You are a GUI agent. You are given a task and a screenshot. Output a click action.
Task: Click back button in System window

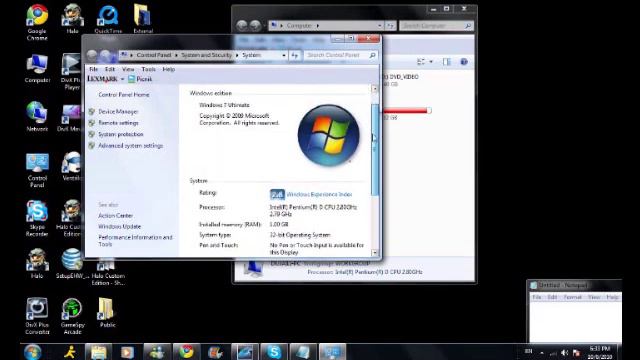(x=92, y=55)
